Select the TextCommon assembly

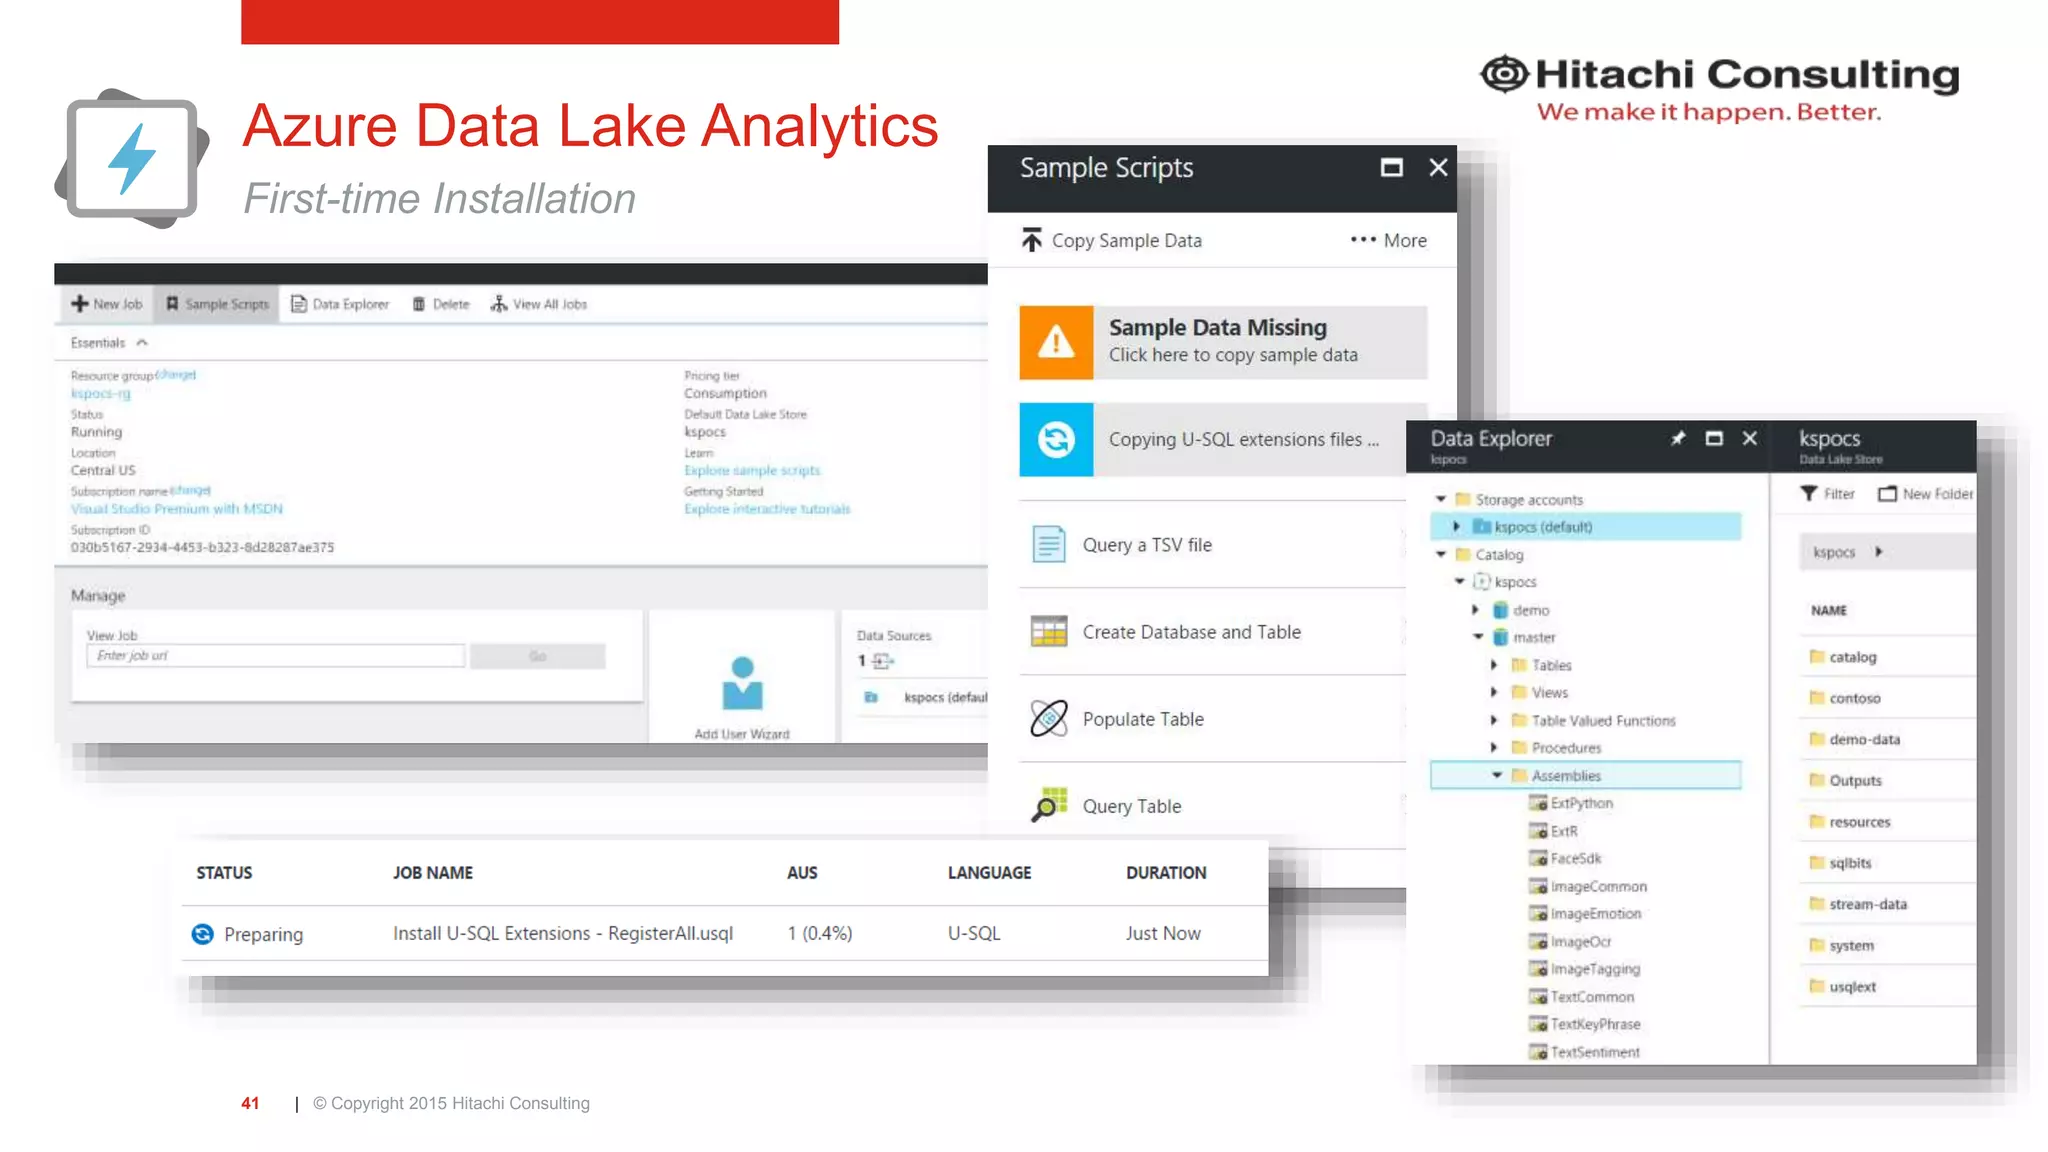pos(1582,997)
